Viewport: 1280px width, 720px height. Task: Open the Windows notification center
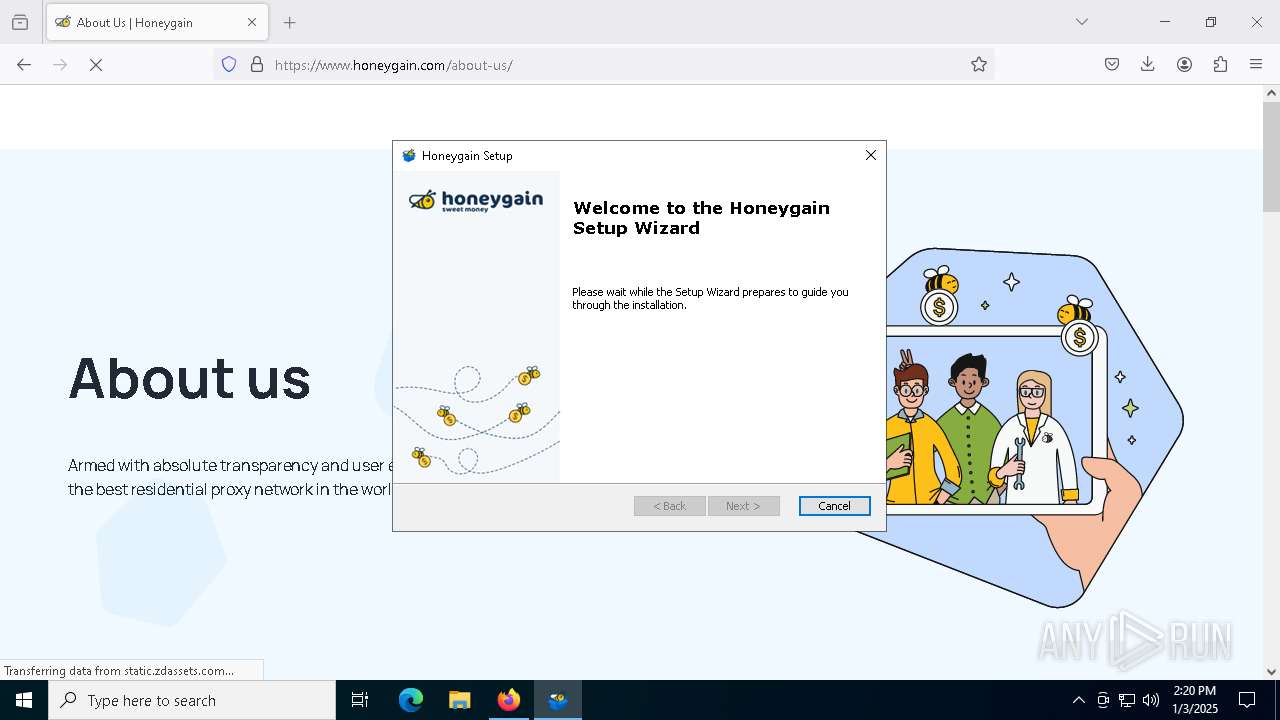1247,700
